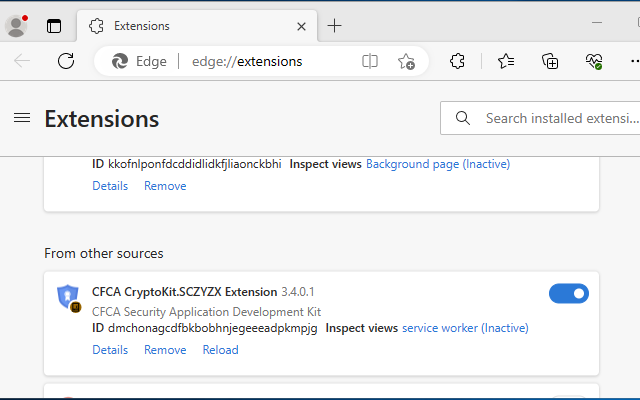Open the split screen icon
The width and height of the screenshot is (640, 400).
(x=370, y=61)
